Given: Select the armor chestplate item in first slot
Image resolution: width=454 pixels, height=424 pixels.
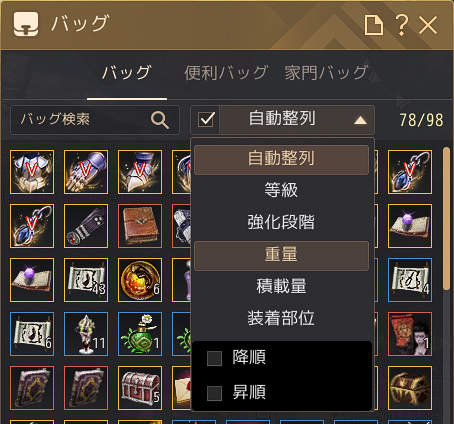Looking at the screenshot, I should point(32,172).
